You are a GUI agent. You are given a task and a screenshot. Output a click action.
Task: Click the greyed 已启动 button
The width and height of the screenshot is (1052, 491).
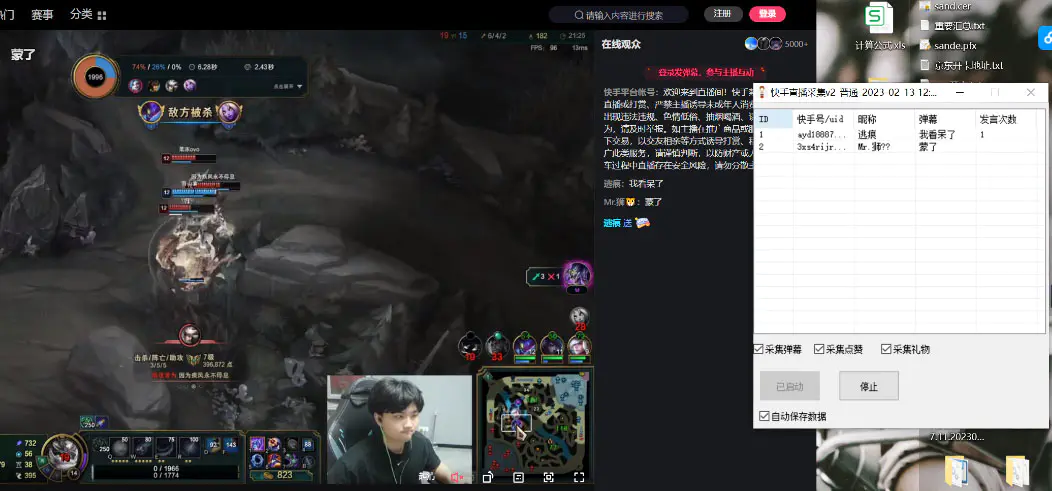tap(790, 386)
